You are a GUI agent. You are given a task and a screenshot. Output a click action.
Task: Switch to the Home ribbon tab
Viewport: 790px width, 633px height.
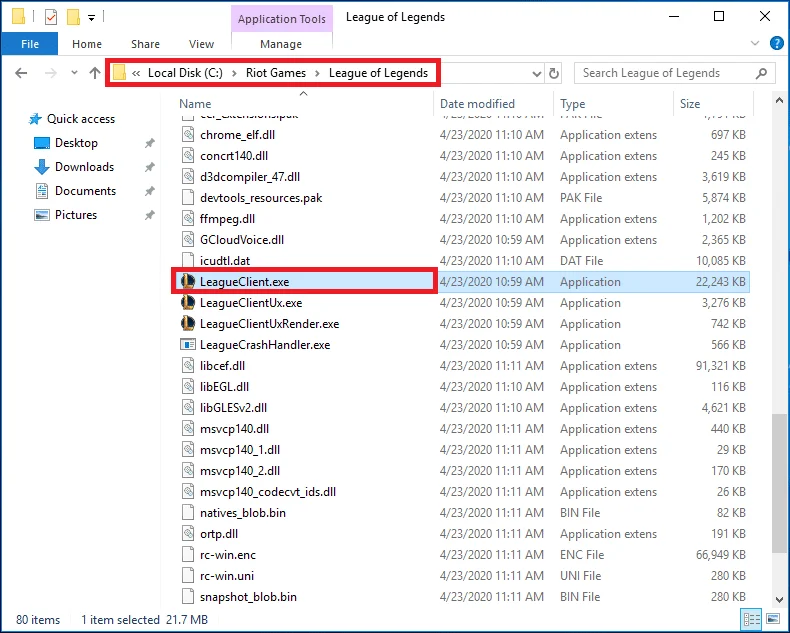87,44
